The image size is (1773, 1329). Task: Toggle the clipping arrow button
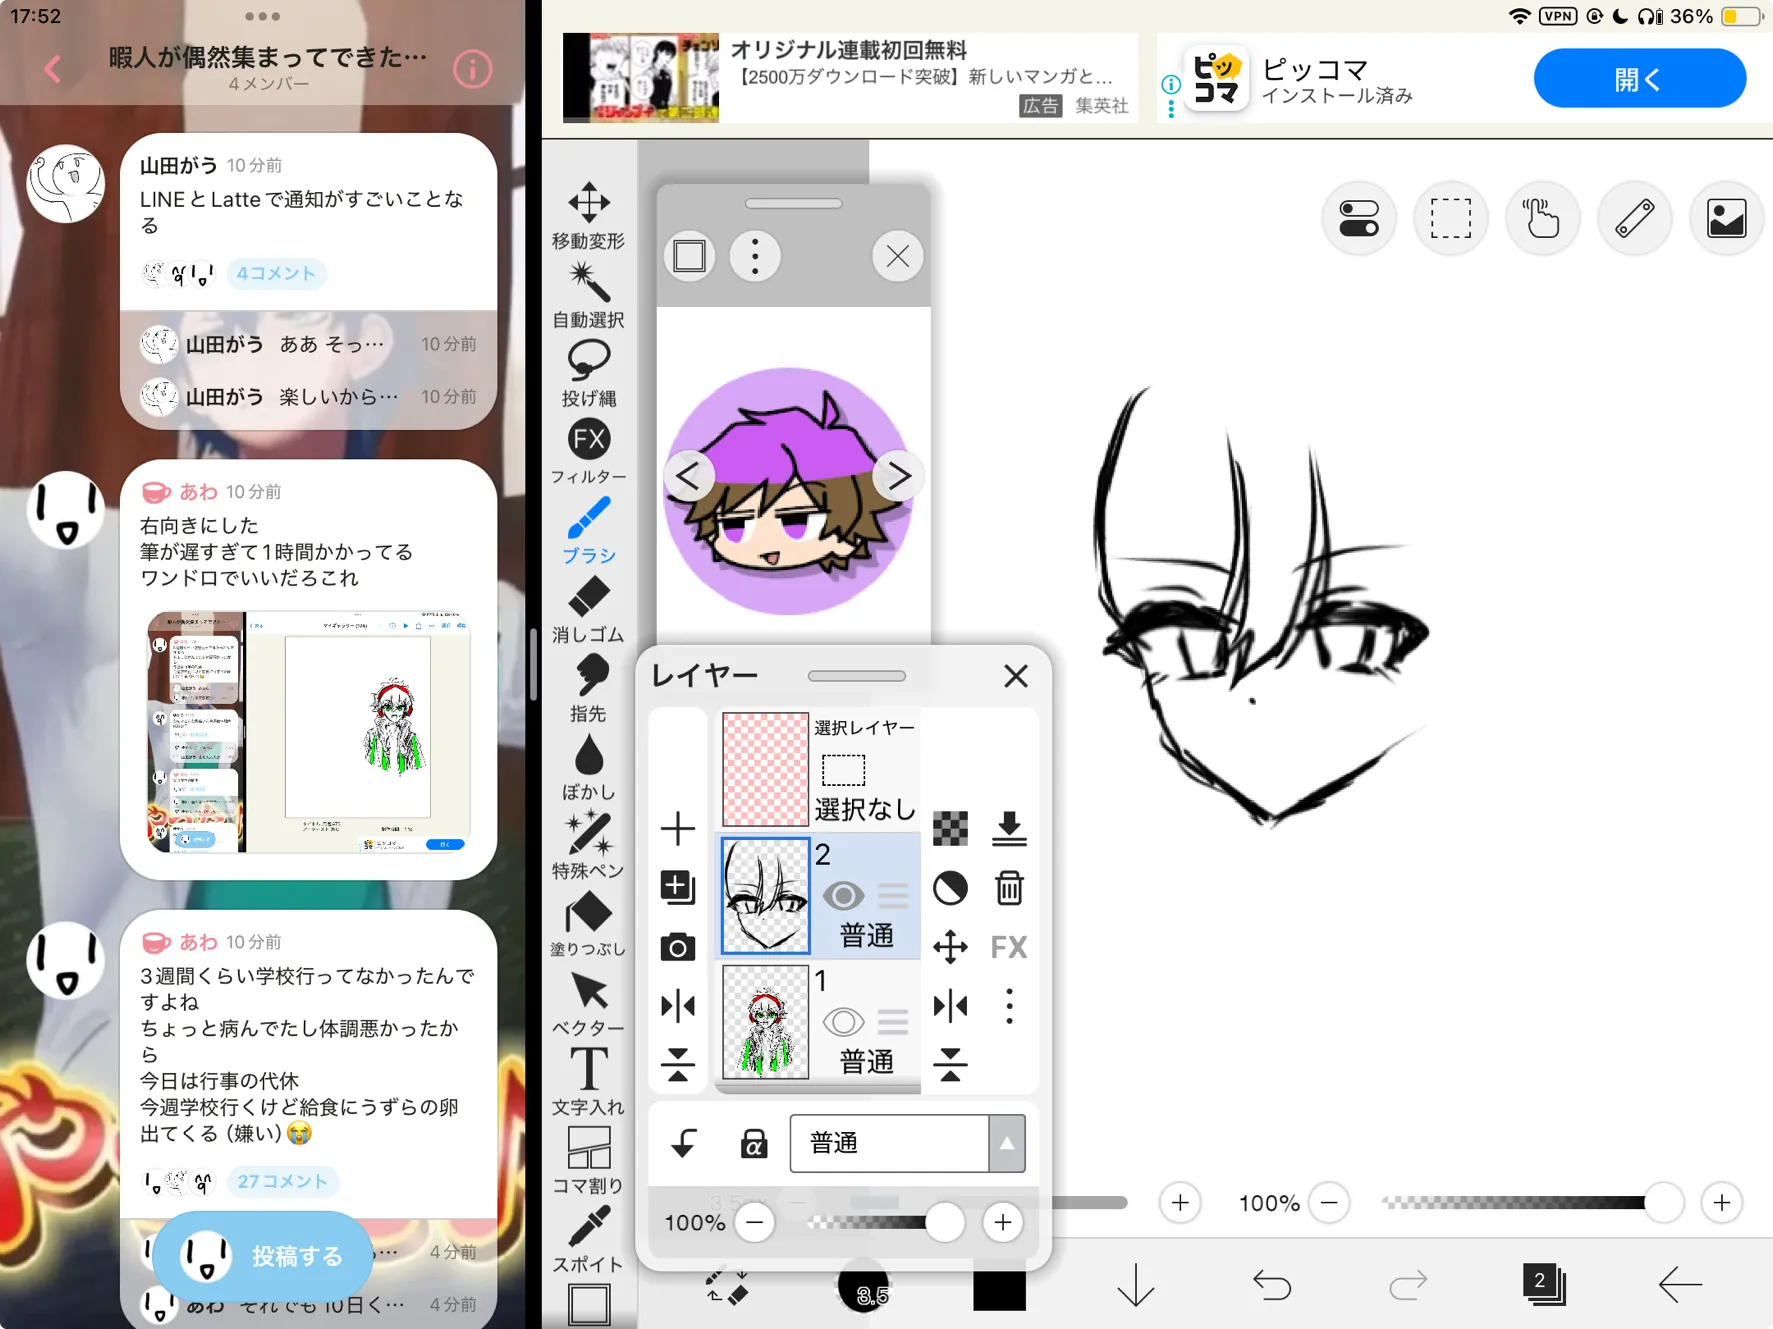point(684,1143)
